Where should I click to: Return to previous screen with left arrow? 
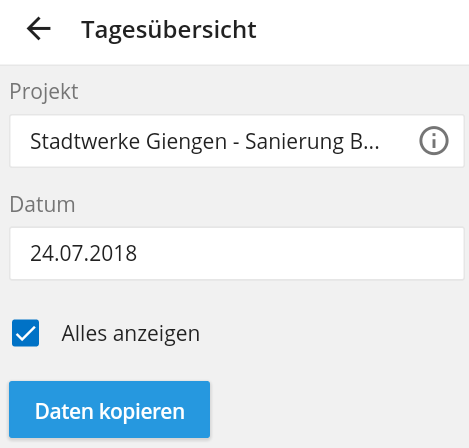(39, 29)
